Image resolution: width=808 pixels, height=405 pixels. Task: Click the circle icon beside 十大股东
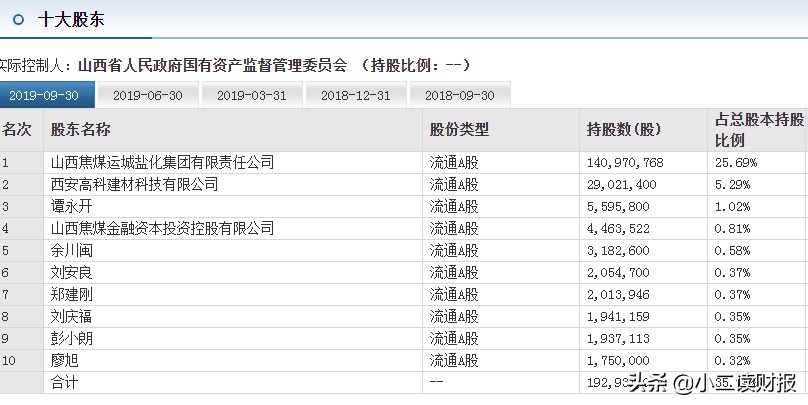(19, 20)
